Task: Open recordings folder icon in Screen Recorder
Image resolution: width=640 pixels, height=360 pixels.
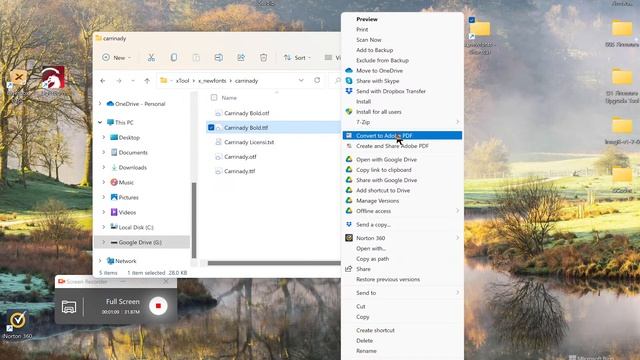Action: (x=69, y=307)
